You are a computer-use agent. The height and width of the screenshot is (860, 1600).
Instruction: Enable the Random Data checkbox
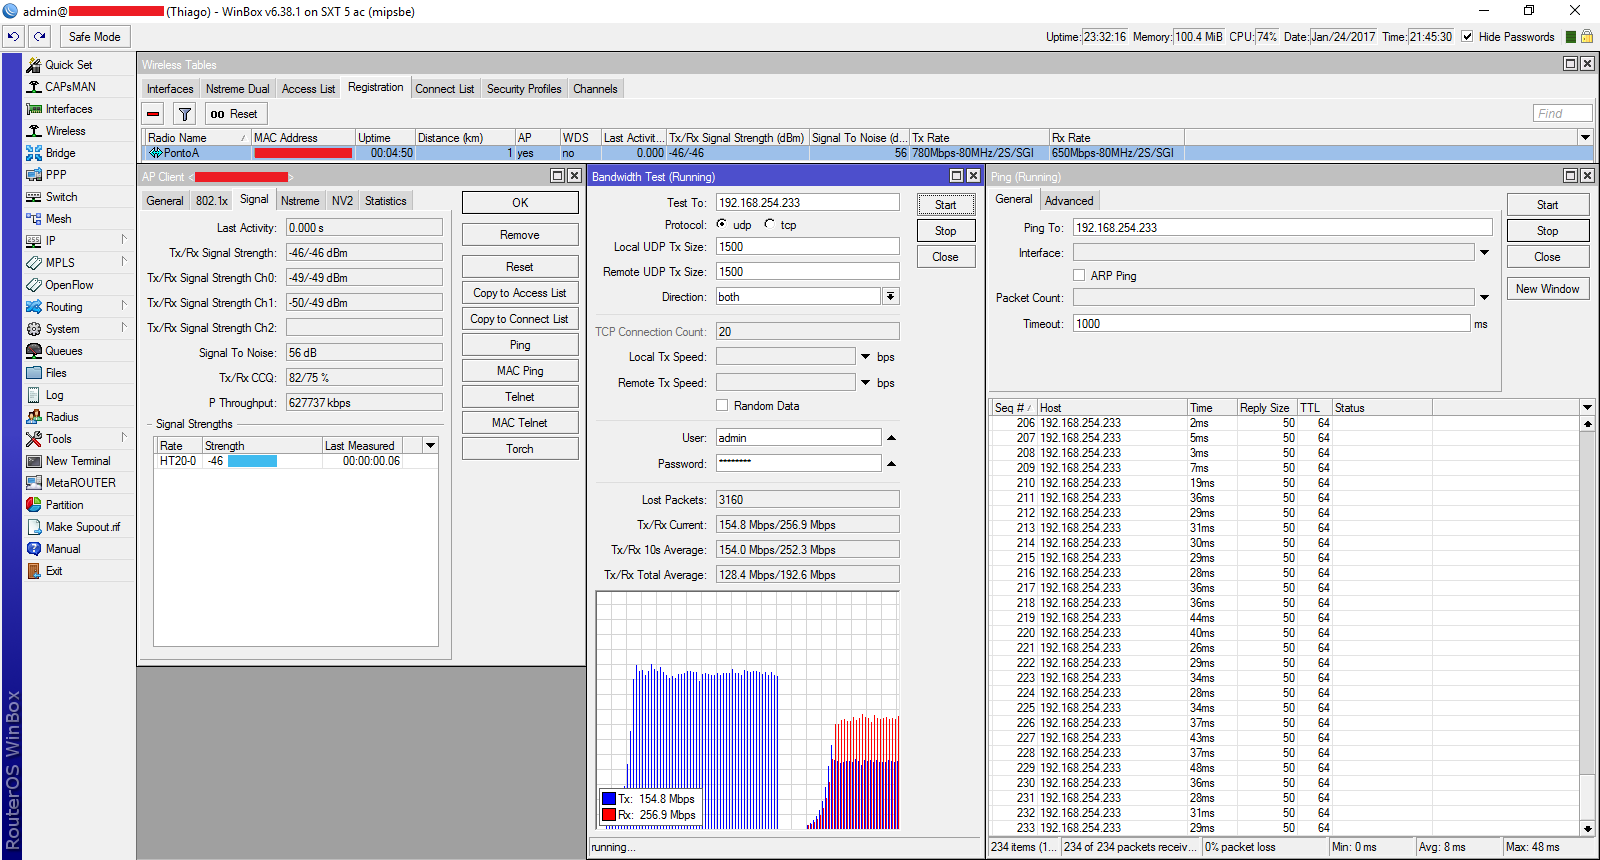(x=722, y=406)
